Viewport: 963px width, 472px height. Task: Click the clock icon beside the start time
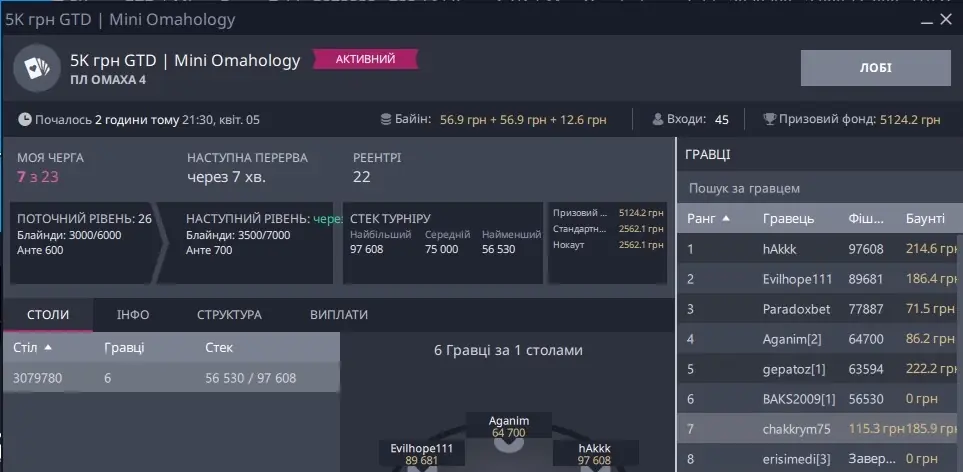25,120
